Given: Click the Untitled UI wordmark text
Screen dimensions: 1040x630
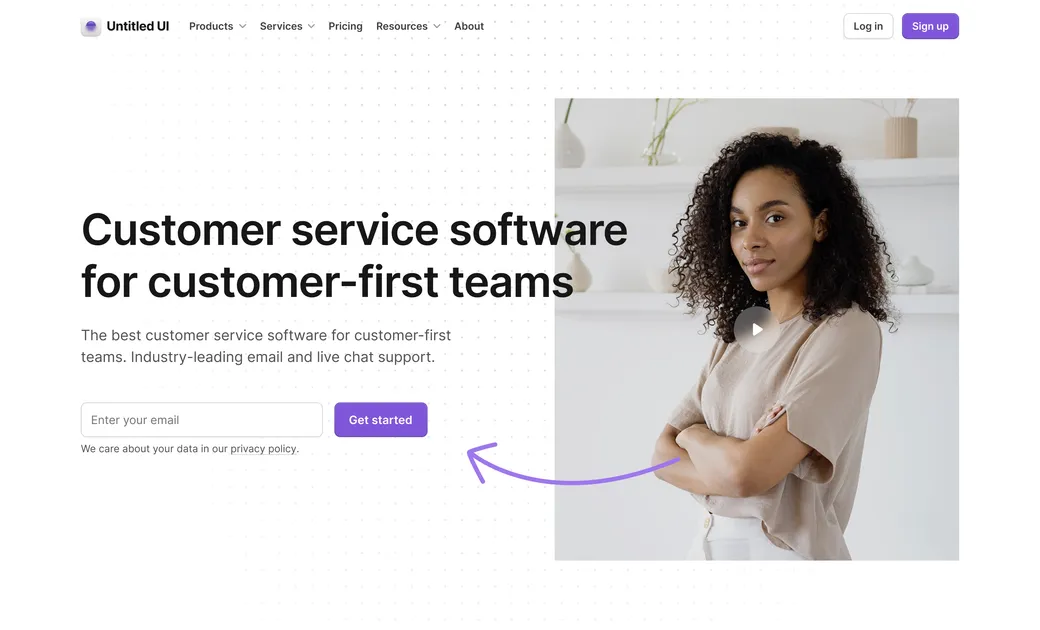Looking at the screenshot, I should [x=138, y=27].
